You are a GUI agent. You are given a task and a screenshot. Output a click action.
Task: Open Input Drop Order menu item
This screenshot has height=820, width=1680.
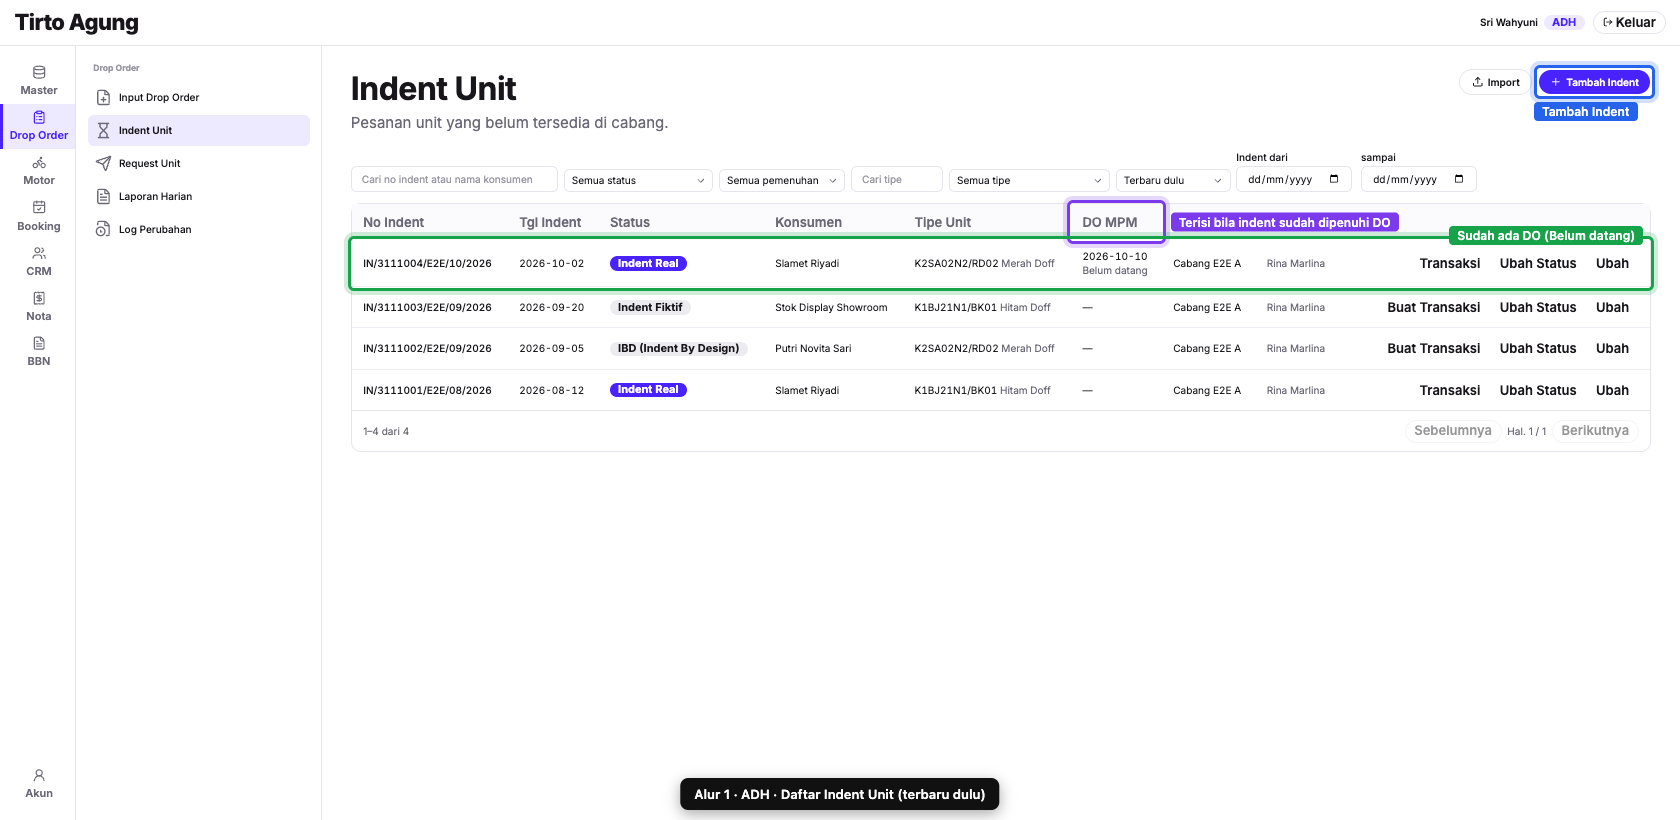[199, 97]
